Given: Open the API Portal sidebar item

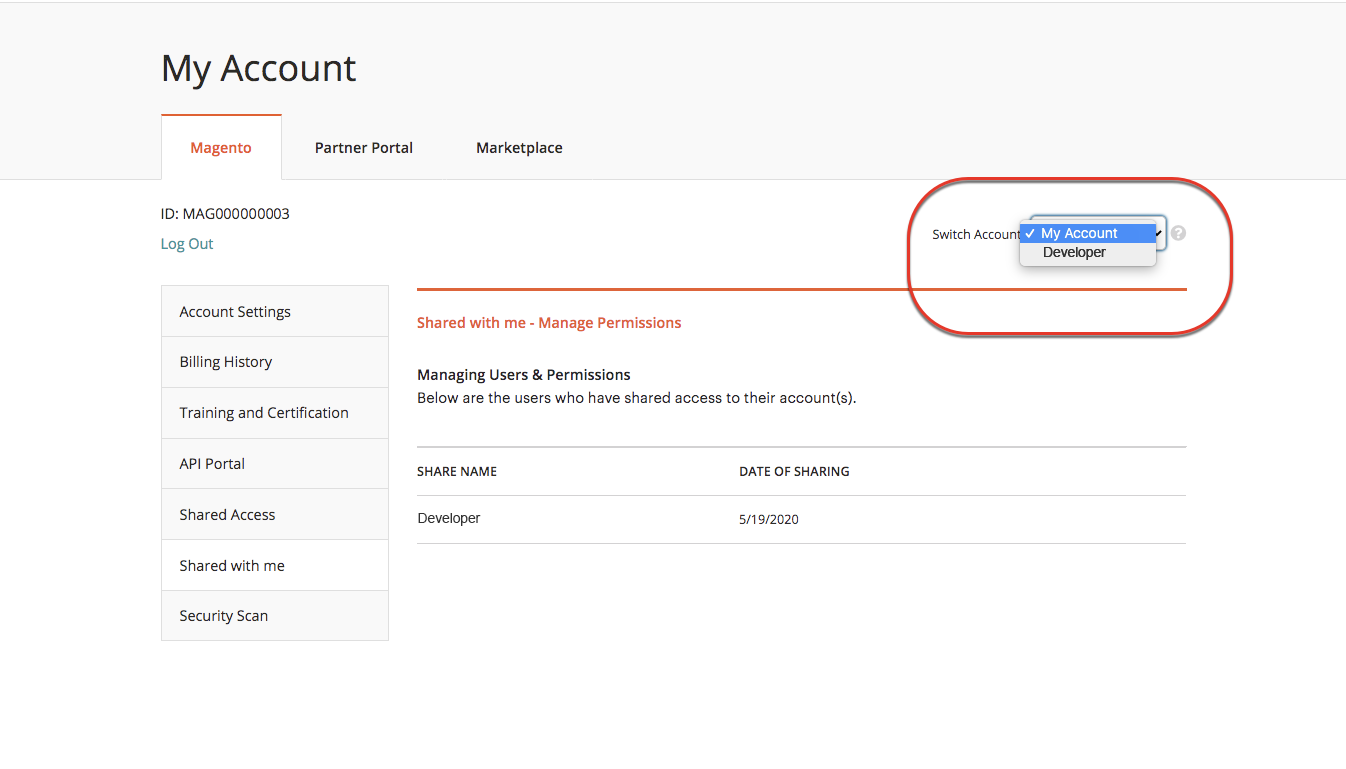Looking at the screenshot, I should point(275,464).
